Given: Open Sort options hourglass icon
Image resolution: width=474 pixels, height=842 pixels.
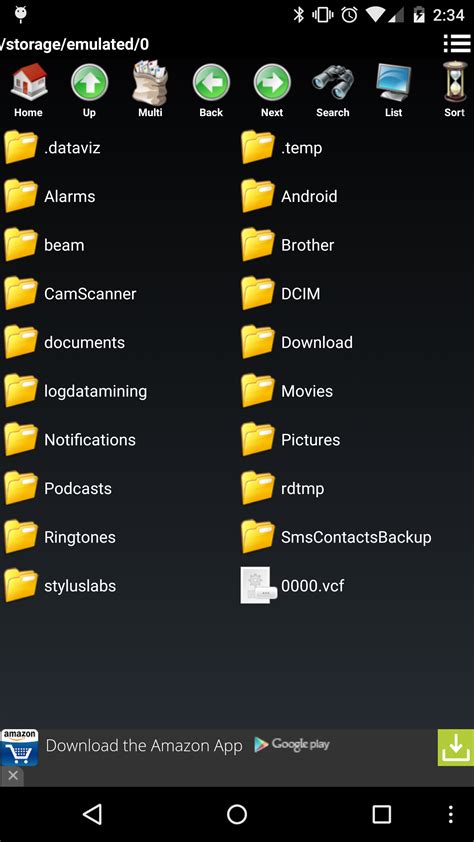Looking at the screenshot, I should (x=454, y=82).
